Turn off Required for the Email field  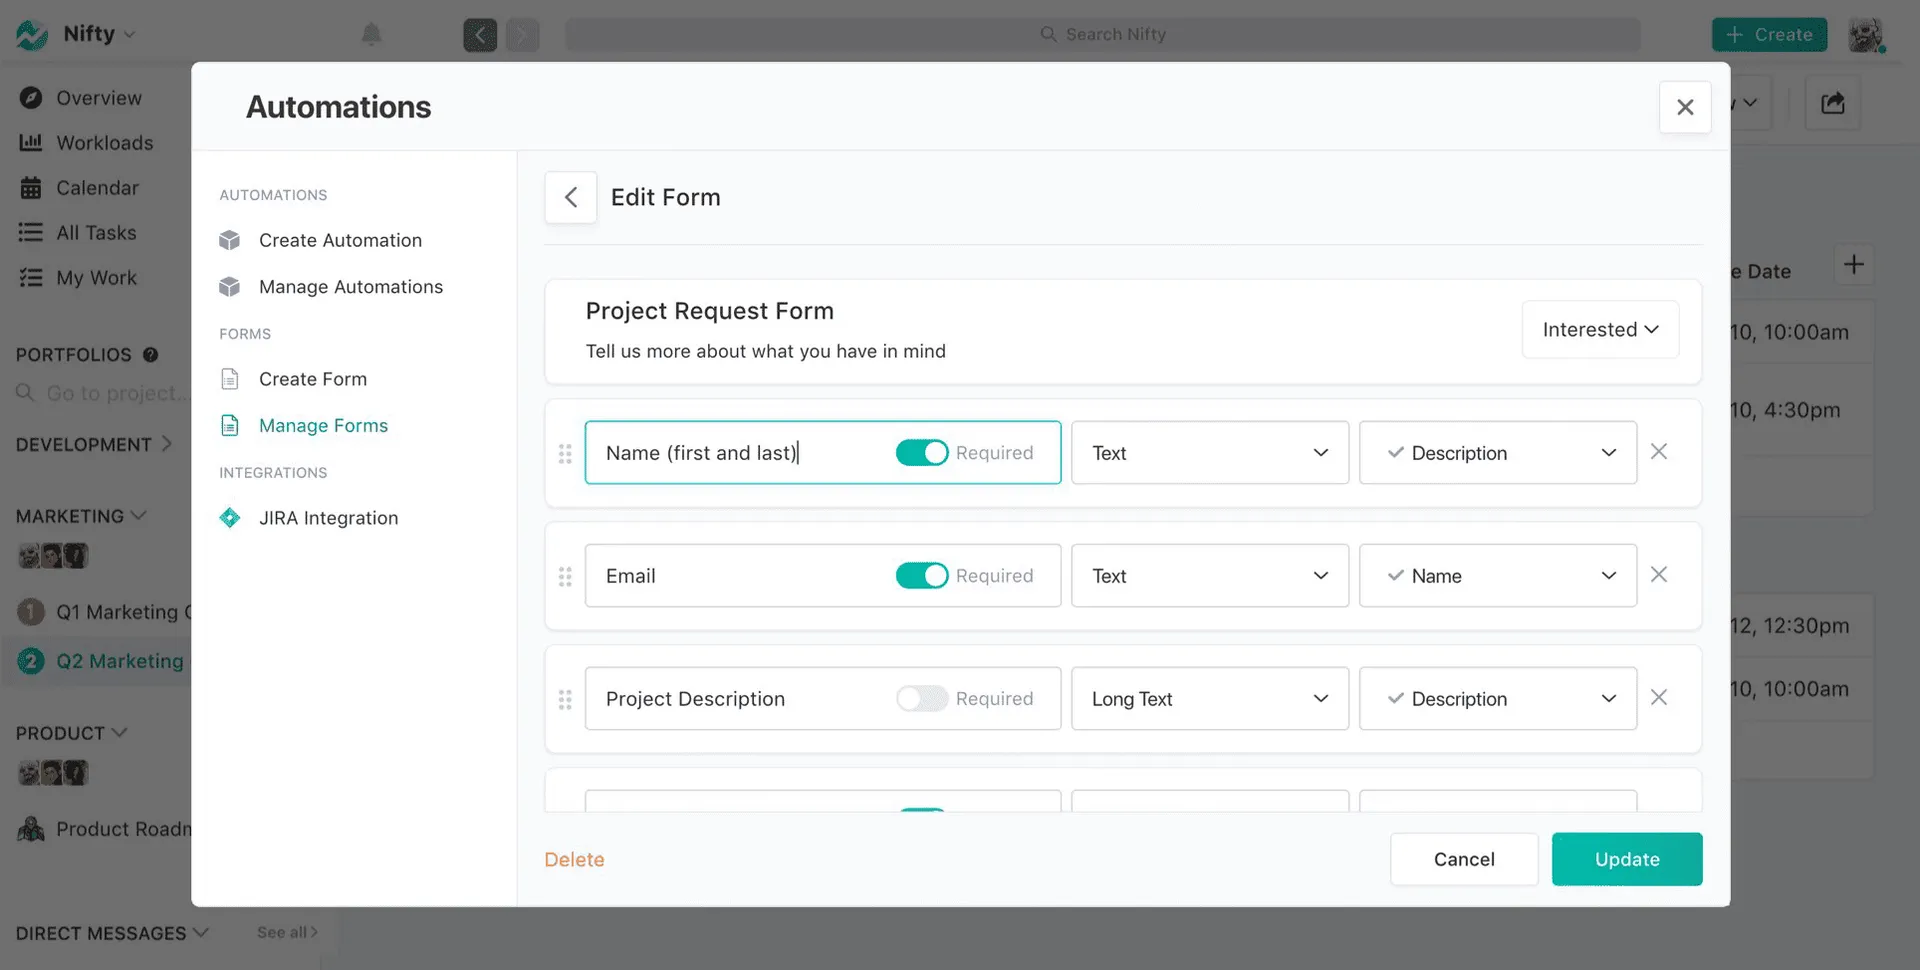[x=921, y=575]
